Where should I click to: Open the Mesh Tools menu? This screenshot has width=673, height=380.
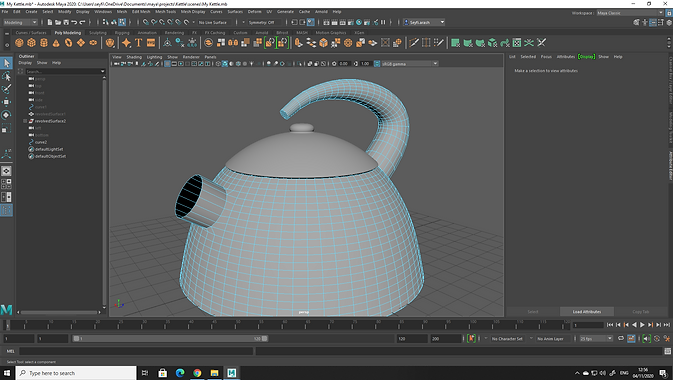[x=165, y=12]
